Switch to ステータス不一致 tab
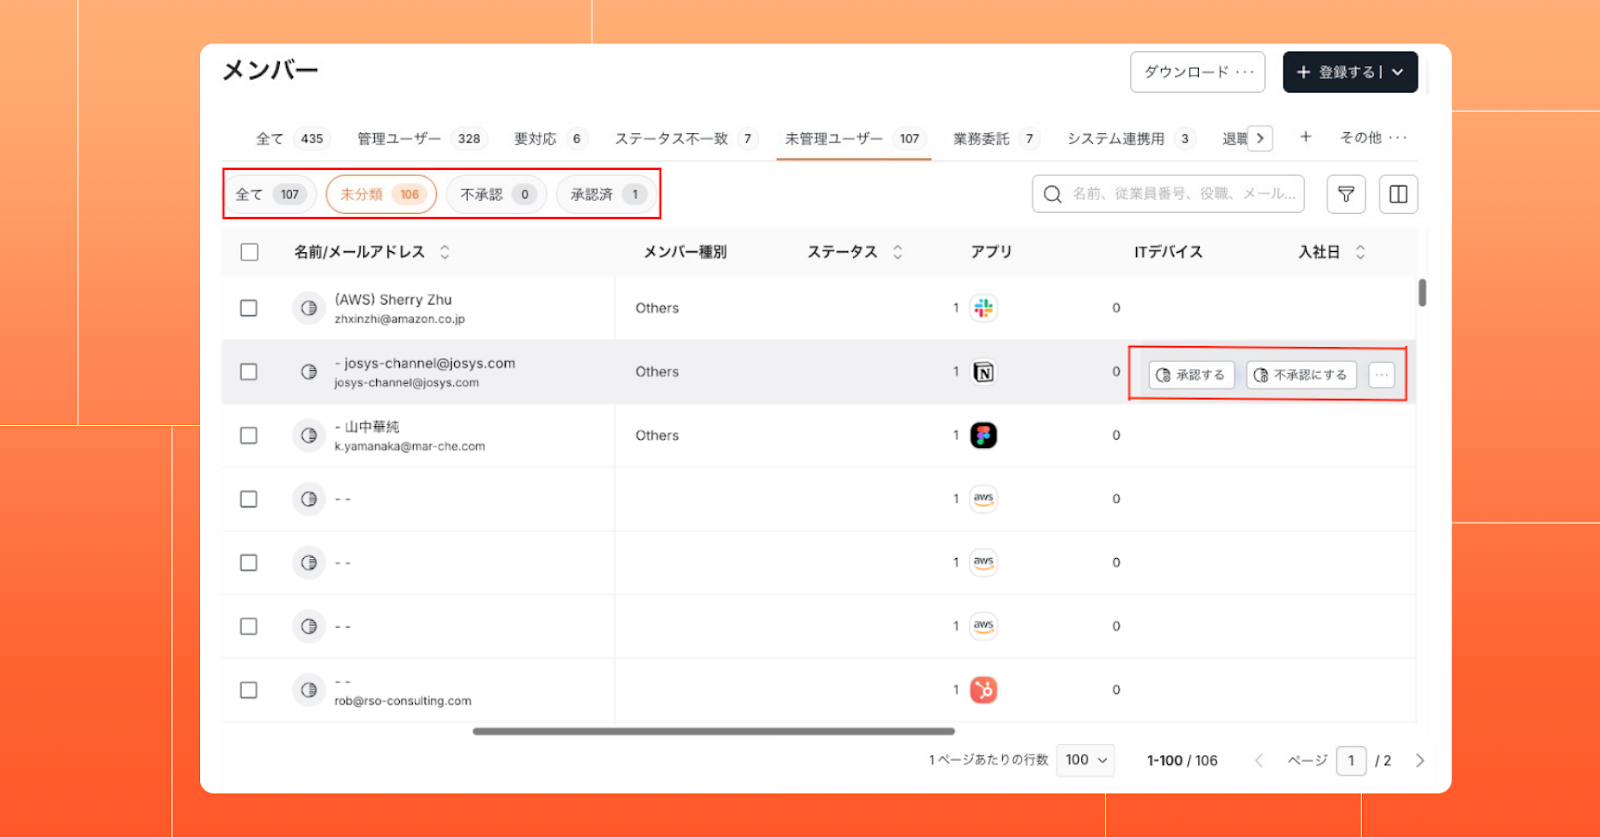The height and width of the screenshot is (837, 1600). [686, 139]
